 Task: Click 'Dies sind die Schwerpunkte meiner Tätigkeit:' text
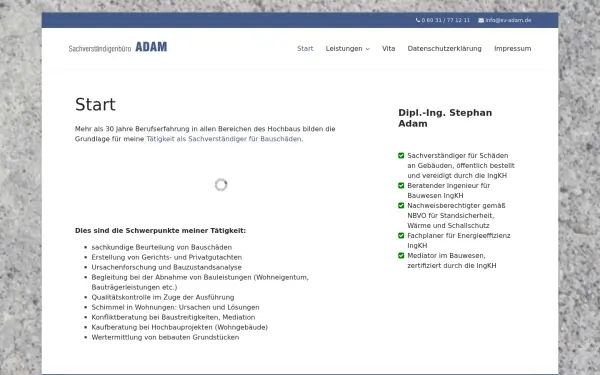click(x=160, y=230)
